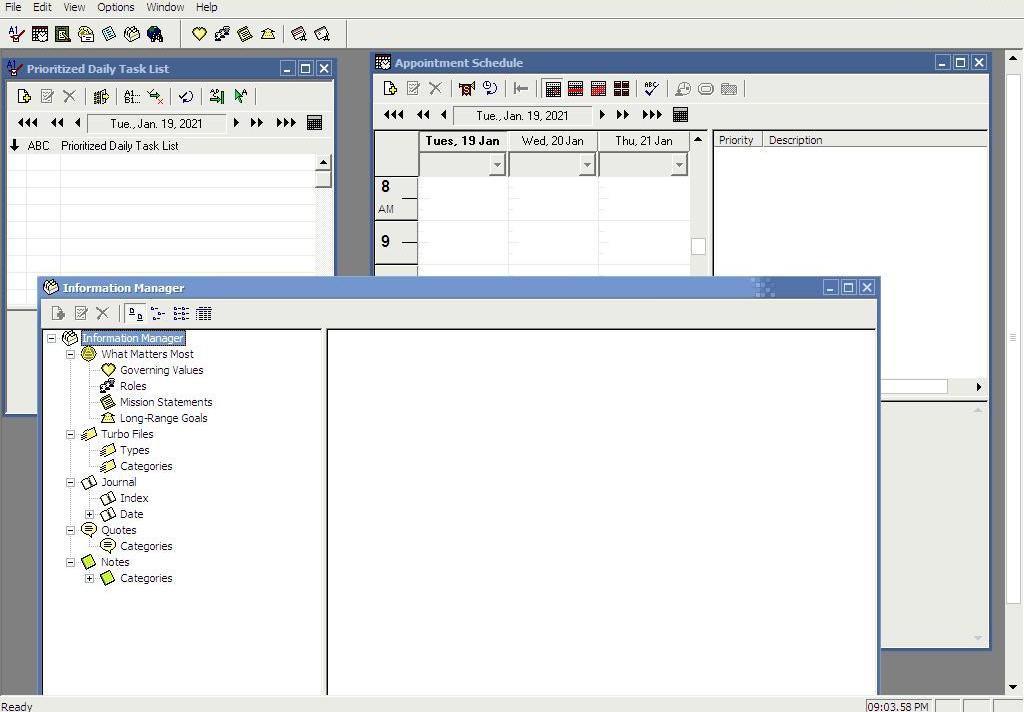Image resolution: width=1024 pixels, height=712 pixels.
Task: Open the Window menu
Action: tap(165, 7)
